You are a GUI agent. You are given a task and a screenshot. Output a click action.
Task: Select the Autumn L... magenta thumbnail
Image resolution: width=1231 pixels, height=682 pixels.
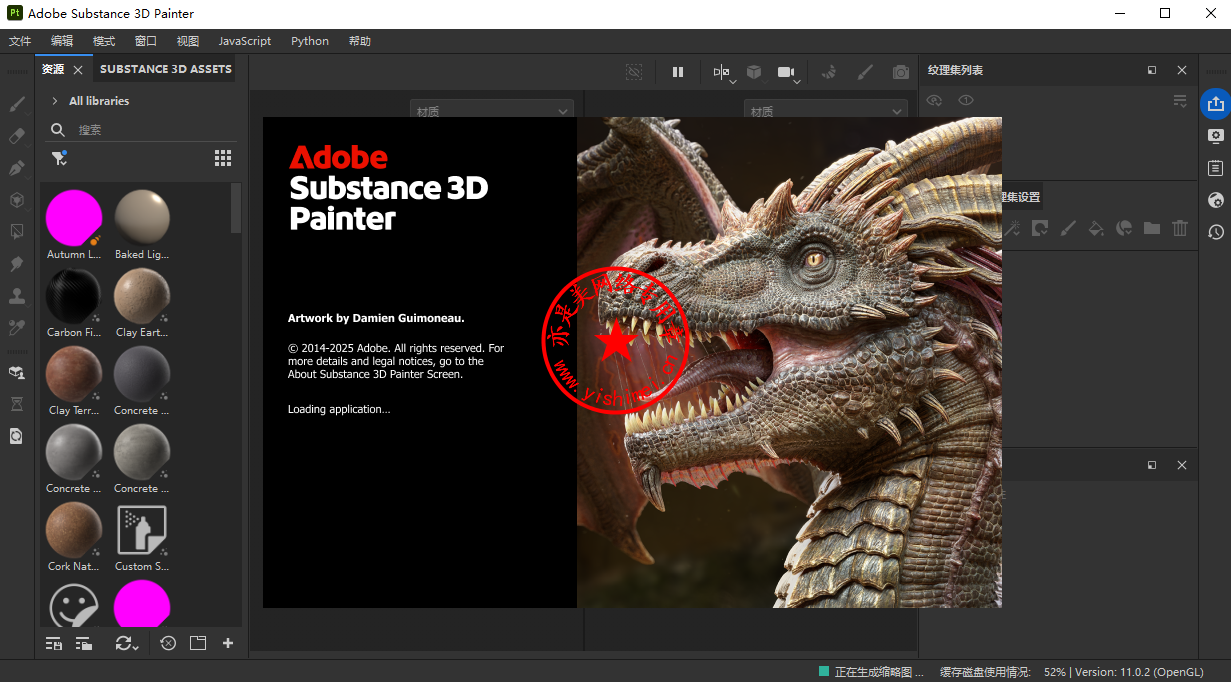coord(74,218)
